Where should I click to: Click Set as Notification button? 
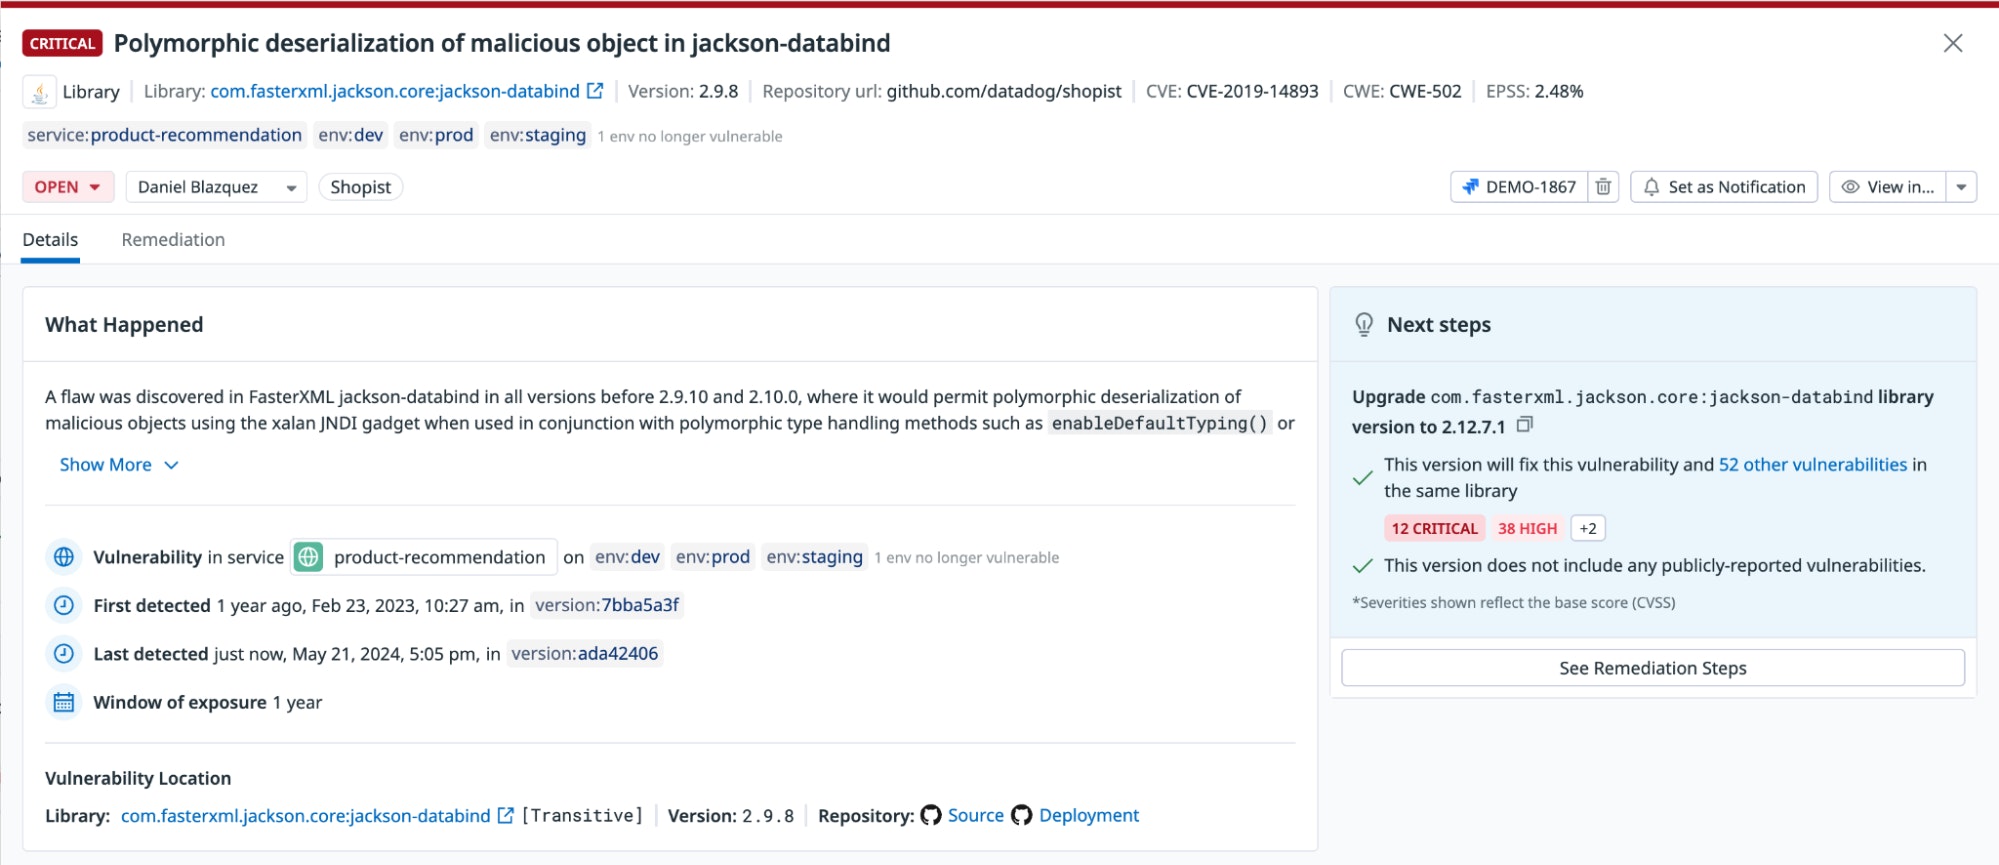1724,187
